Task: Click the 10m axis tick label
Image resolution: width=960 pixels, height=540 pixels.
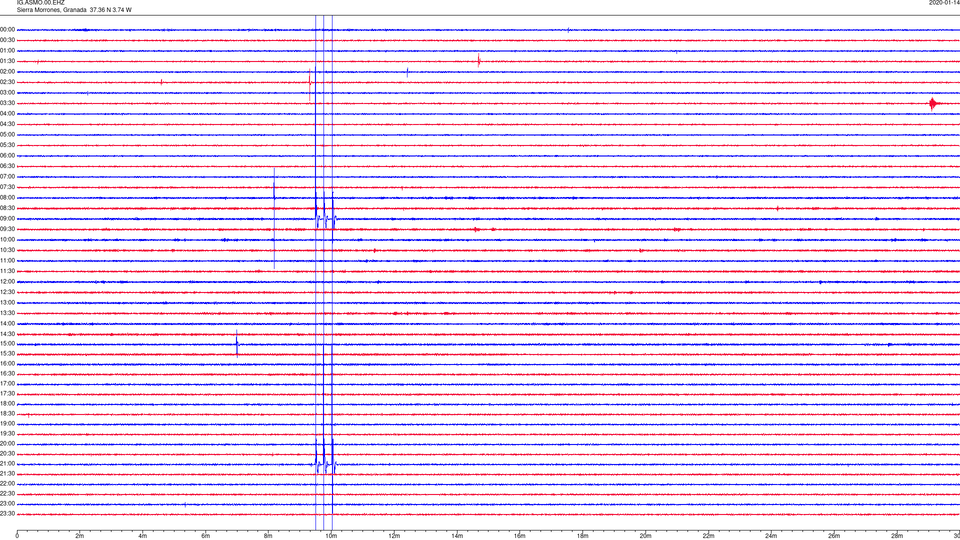Action: [x=331, y=536]
